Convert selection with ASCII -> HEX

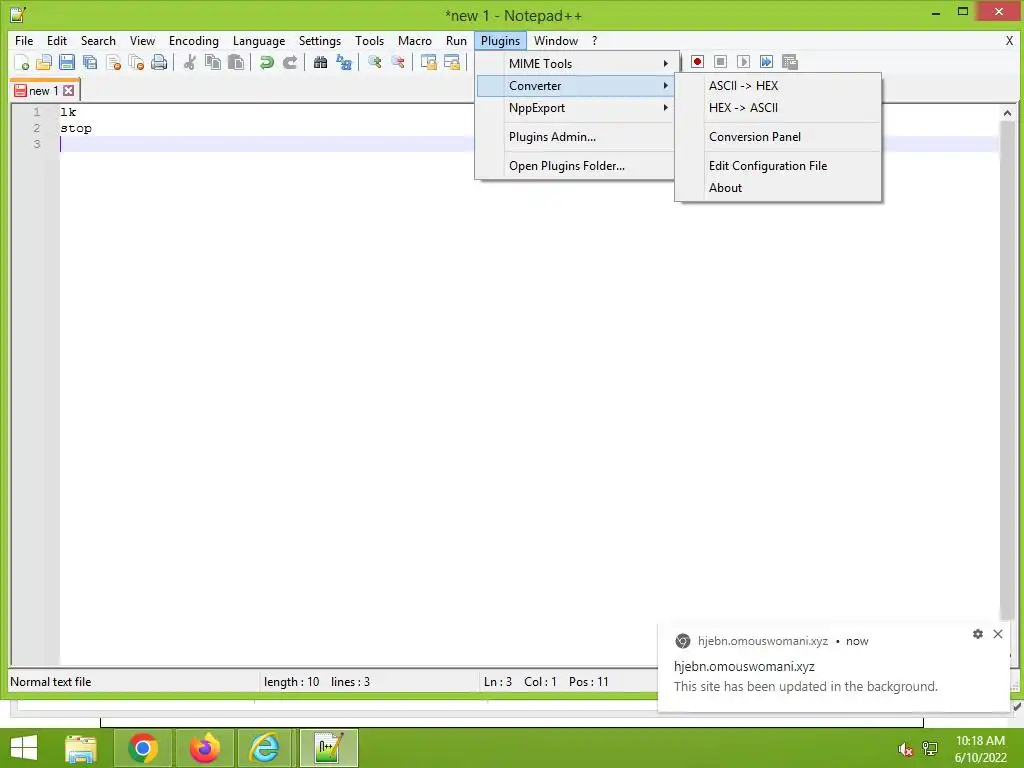[778, 86]
